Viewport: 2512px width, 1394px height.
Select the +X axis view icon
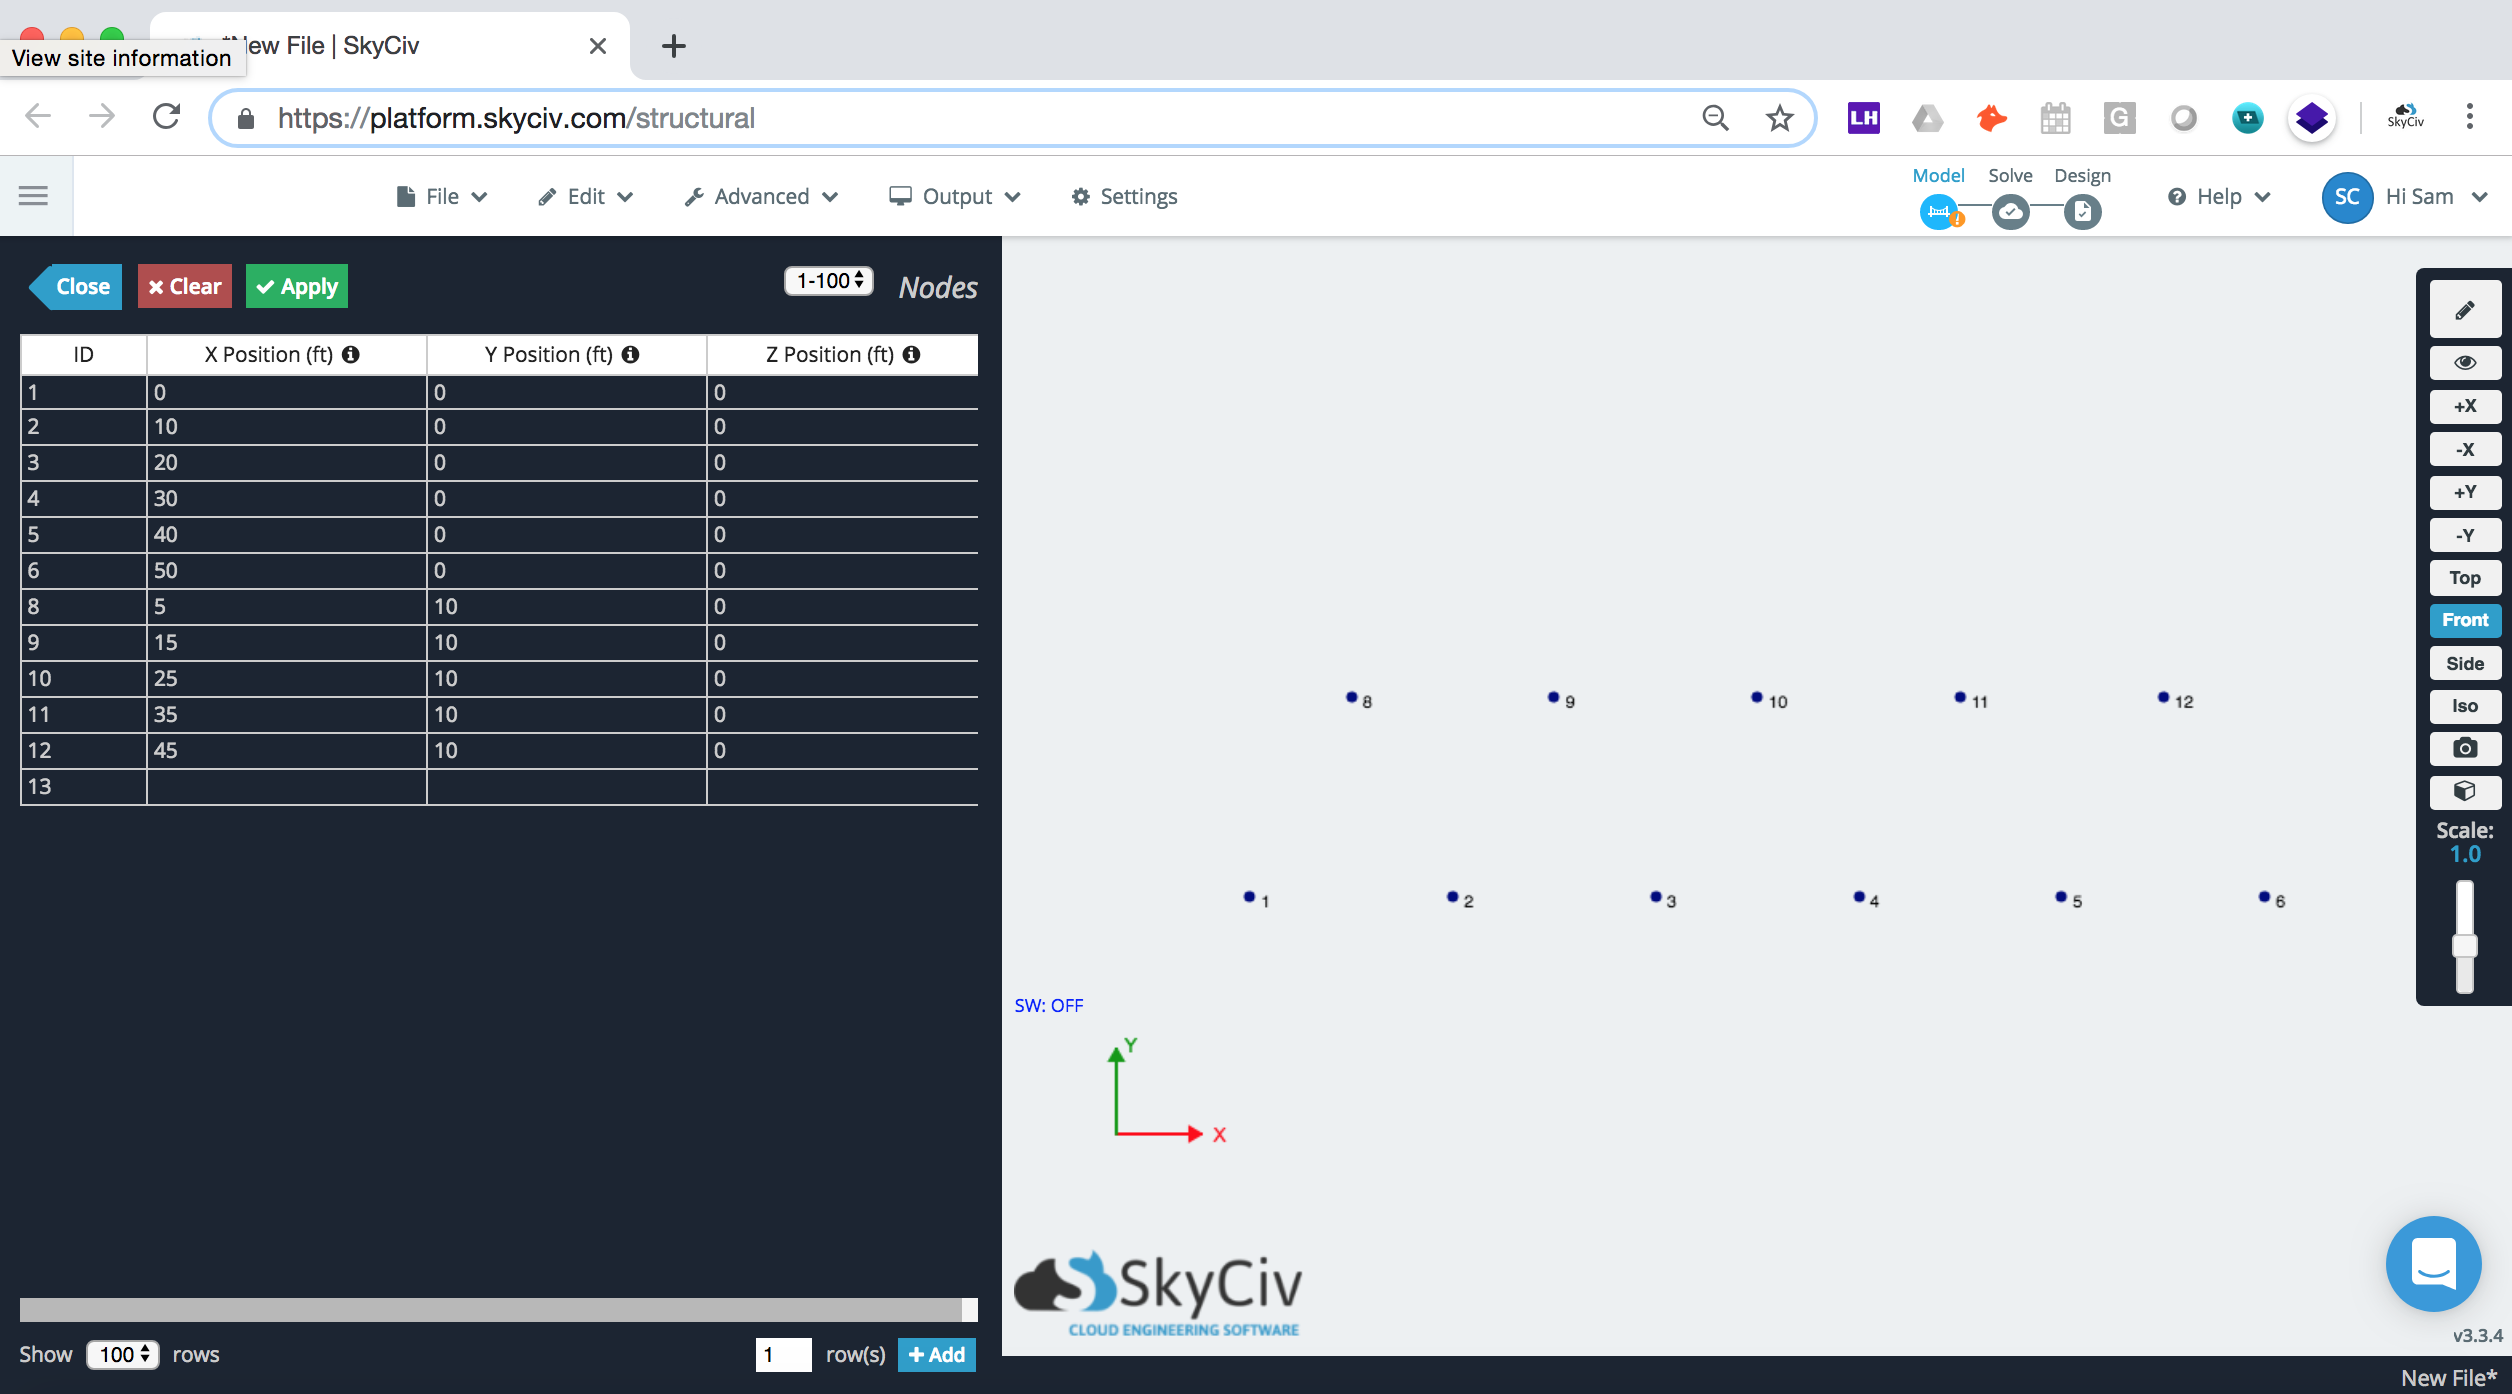coord(2464,407)
